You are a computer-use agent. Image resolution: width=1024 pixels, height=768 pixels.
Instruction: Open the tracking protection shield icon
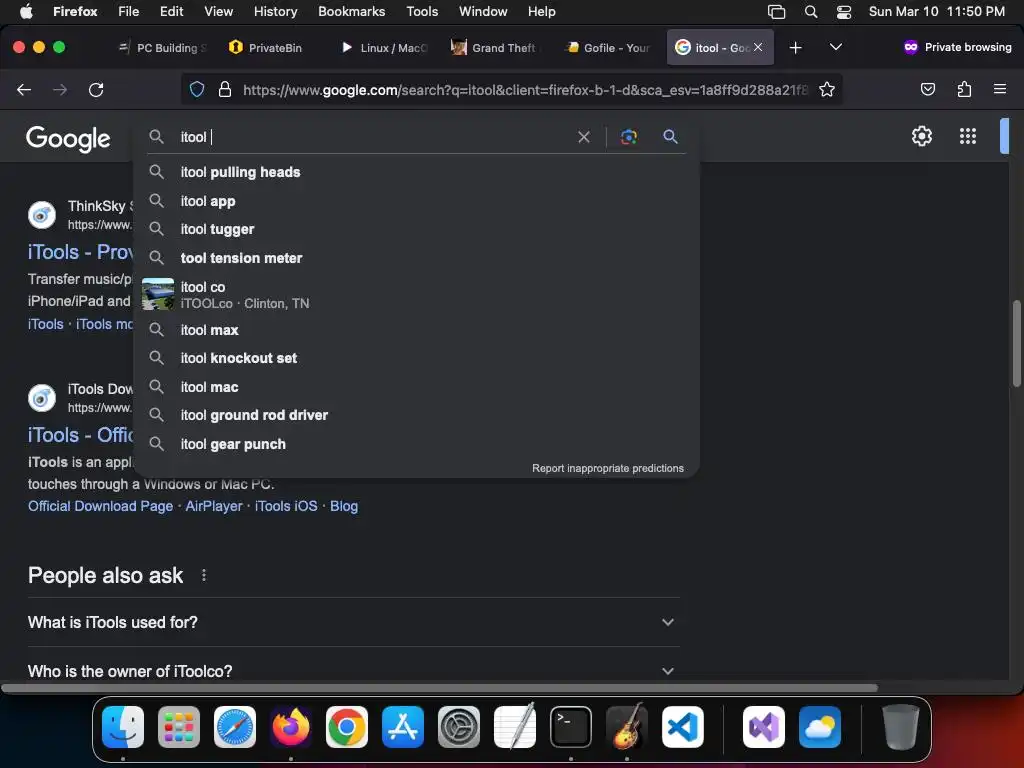(x=197, y=89)
